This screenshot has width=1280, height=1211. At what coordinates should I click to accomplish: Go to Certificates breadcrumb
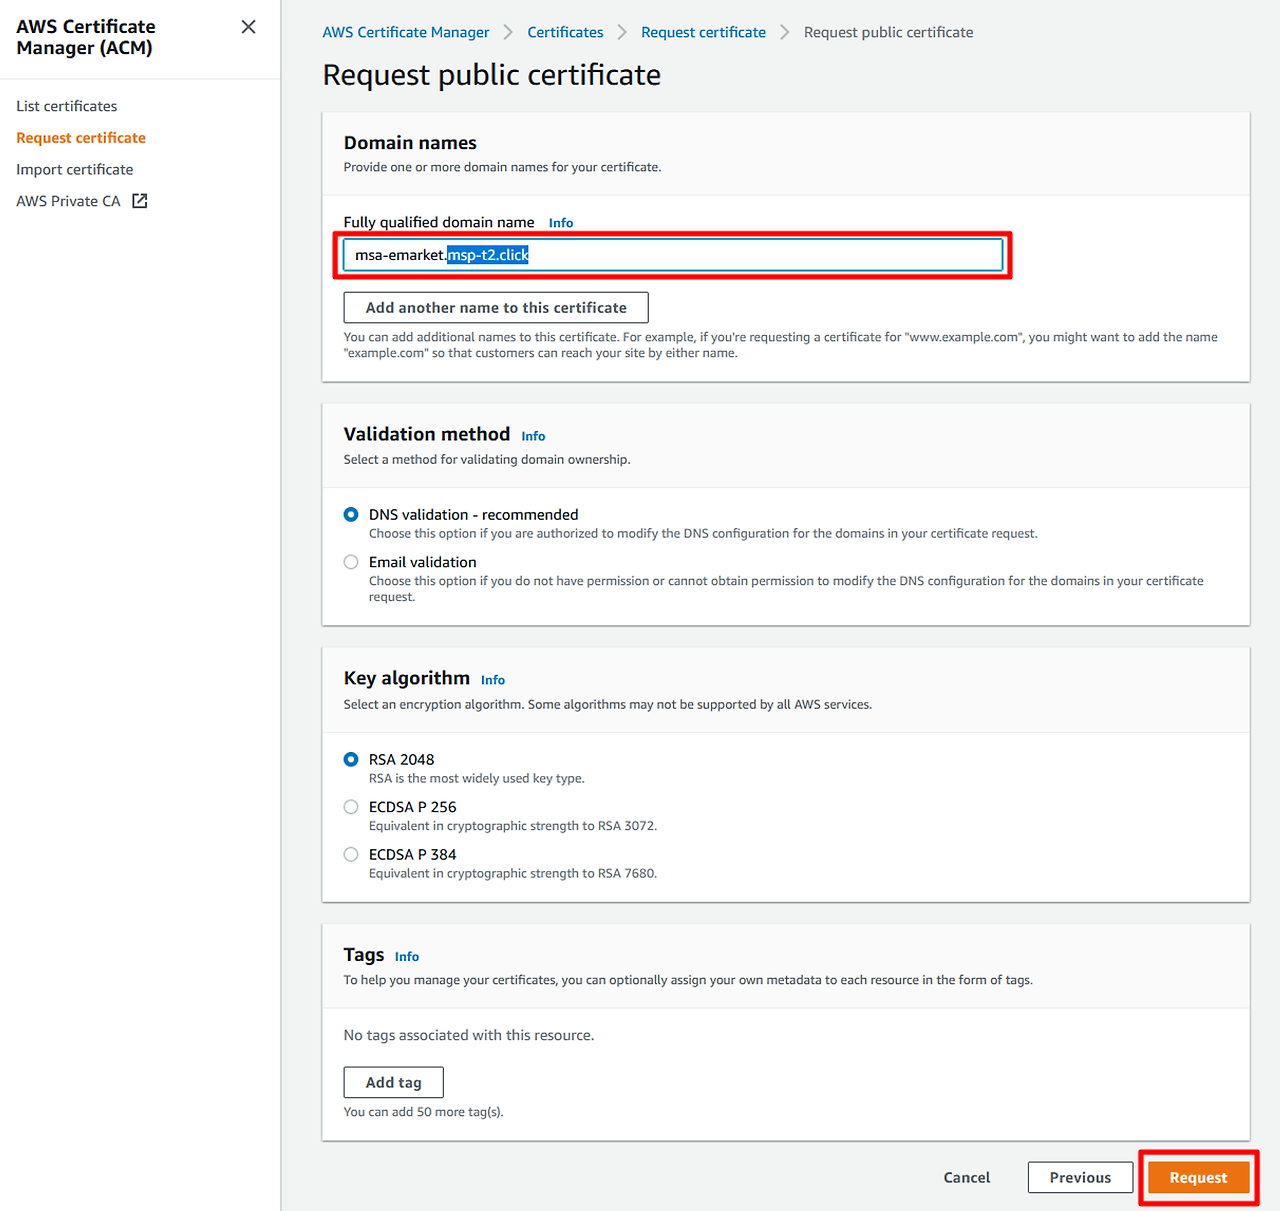click(566, 32)
